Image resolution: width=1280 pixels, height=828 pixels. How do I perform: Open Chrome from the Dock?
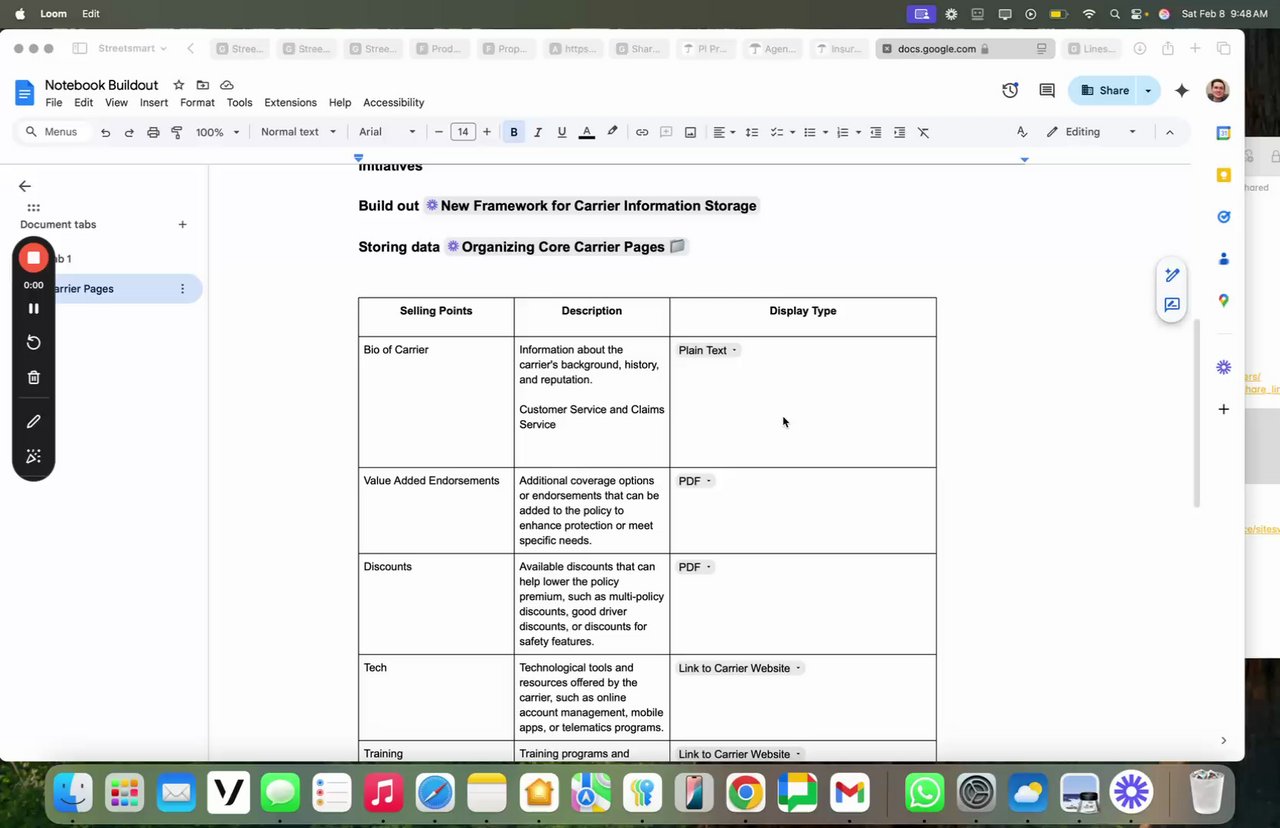(746, 794)
